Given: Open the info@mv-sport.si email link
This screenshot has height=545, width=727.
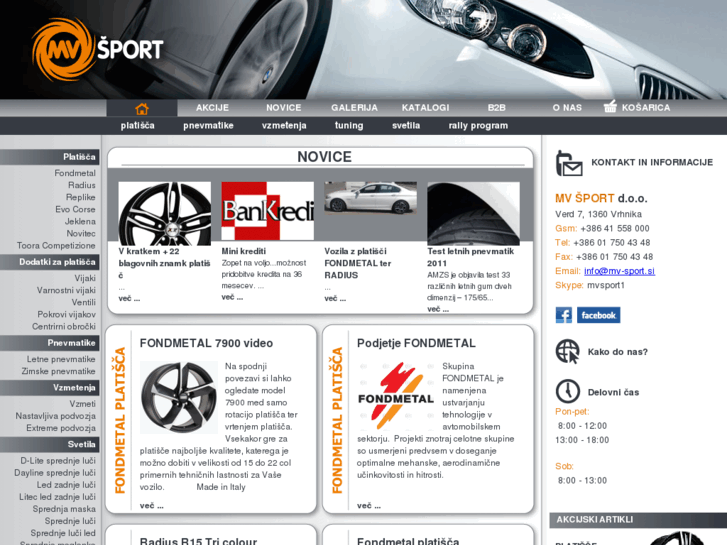Looking at the screenshot, I should (x=619, y=271).
